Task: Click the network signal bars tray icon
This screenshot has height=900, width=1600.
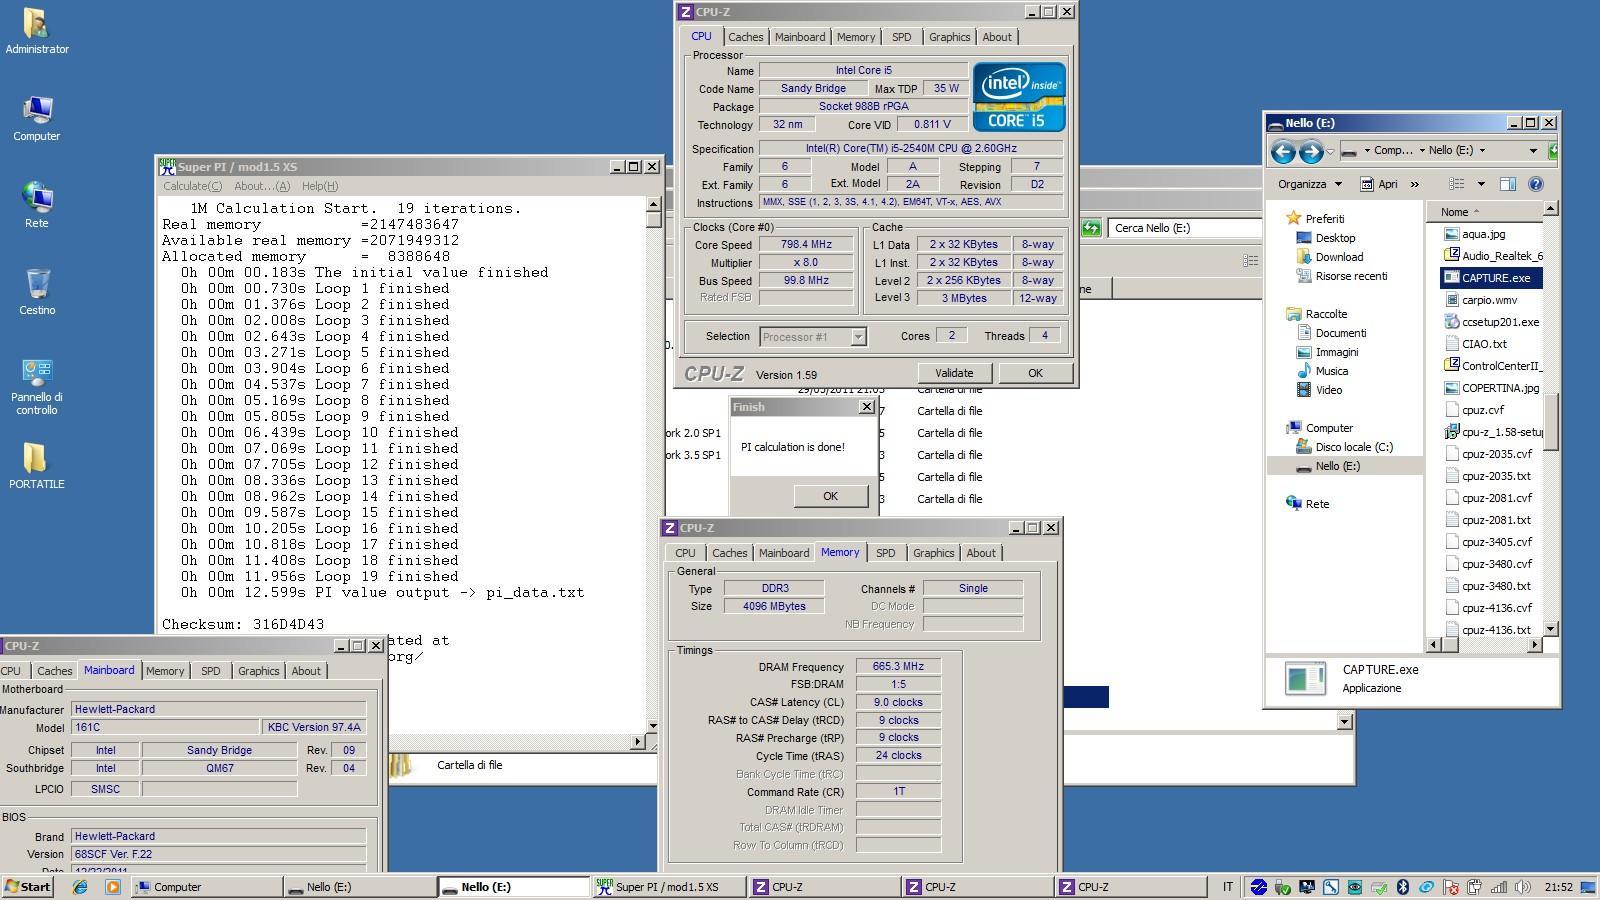Action: pyautogui.click(x=1499, y=887)
